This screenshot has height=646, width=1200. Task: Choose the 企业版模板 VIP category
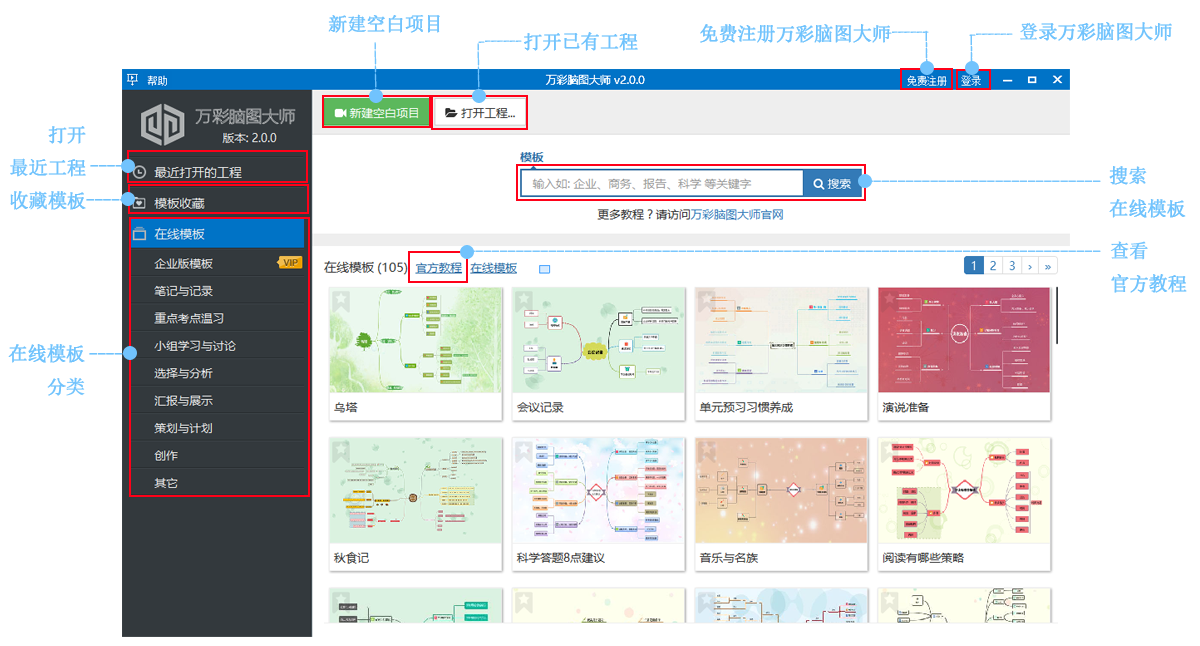[184, 264]
